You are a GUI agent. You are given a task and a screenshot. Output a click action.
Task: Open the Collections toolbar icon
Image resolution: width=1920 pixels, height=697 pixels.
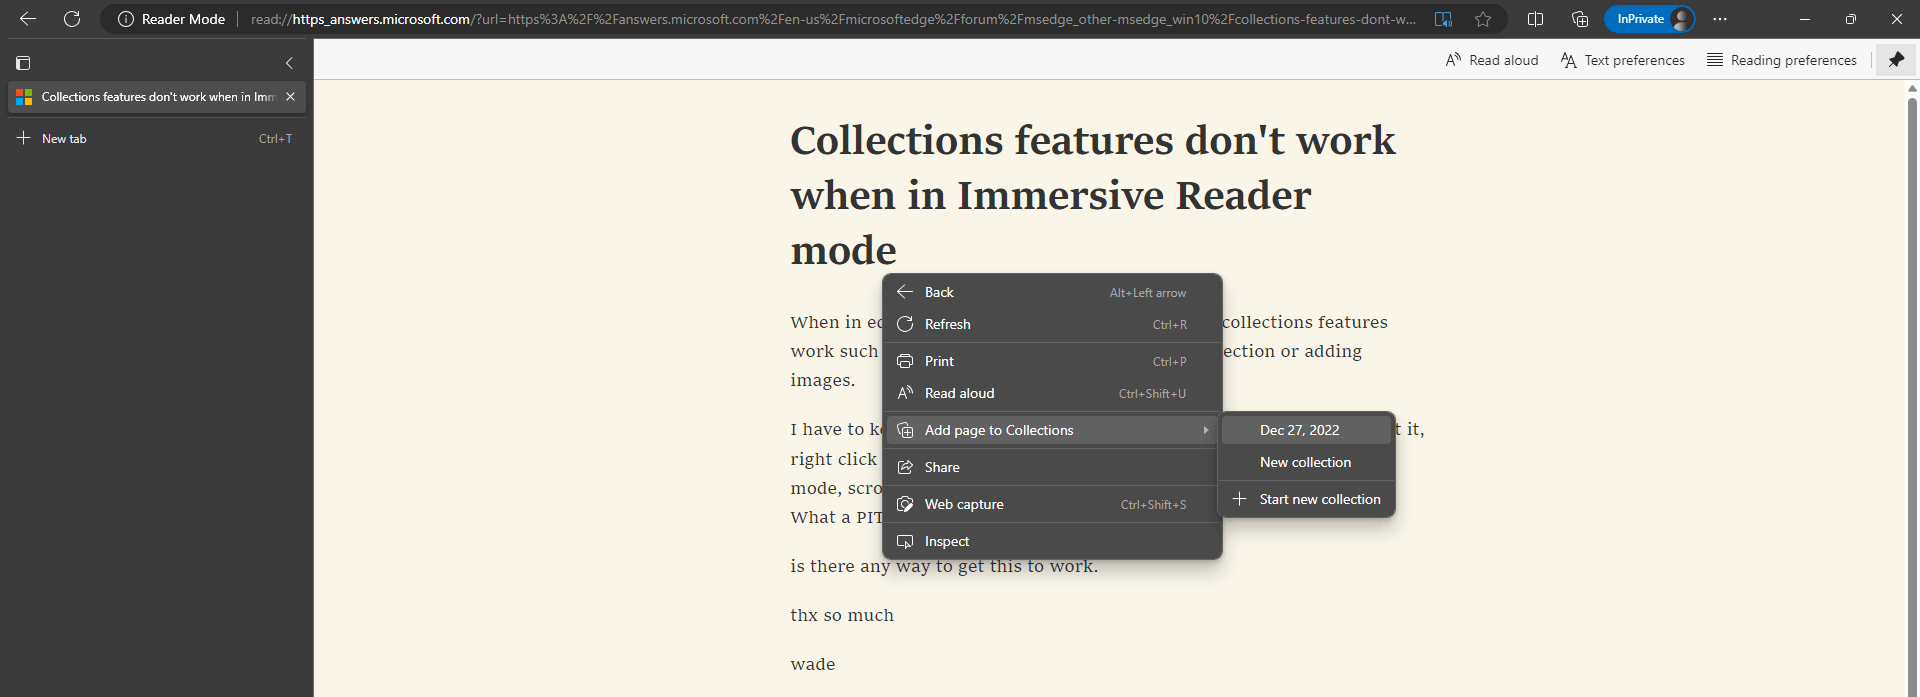click(x=1580, y=19)
